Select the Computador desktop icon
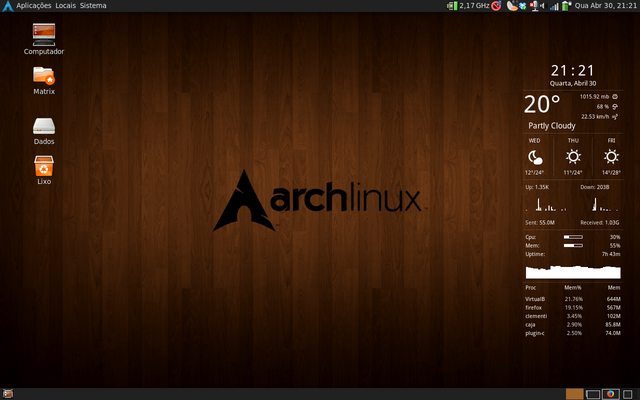The image size is (640, 400). point(44,39)
